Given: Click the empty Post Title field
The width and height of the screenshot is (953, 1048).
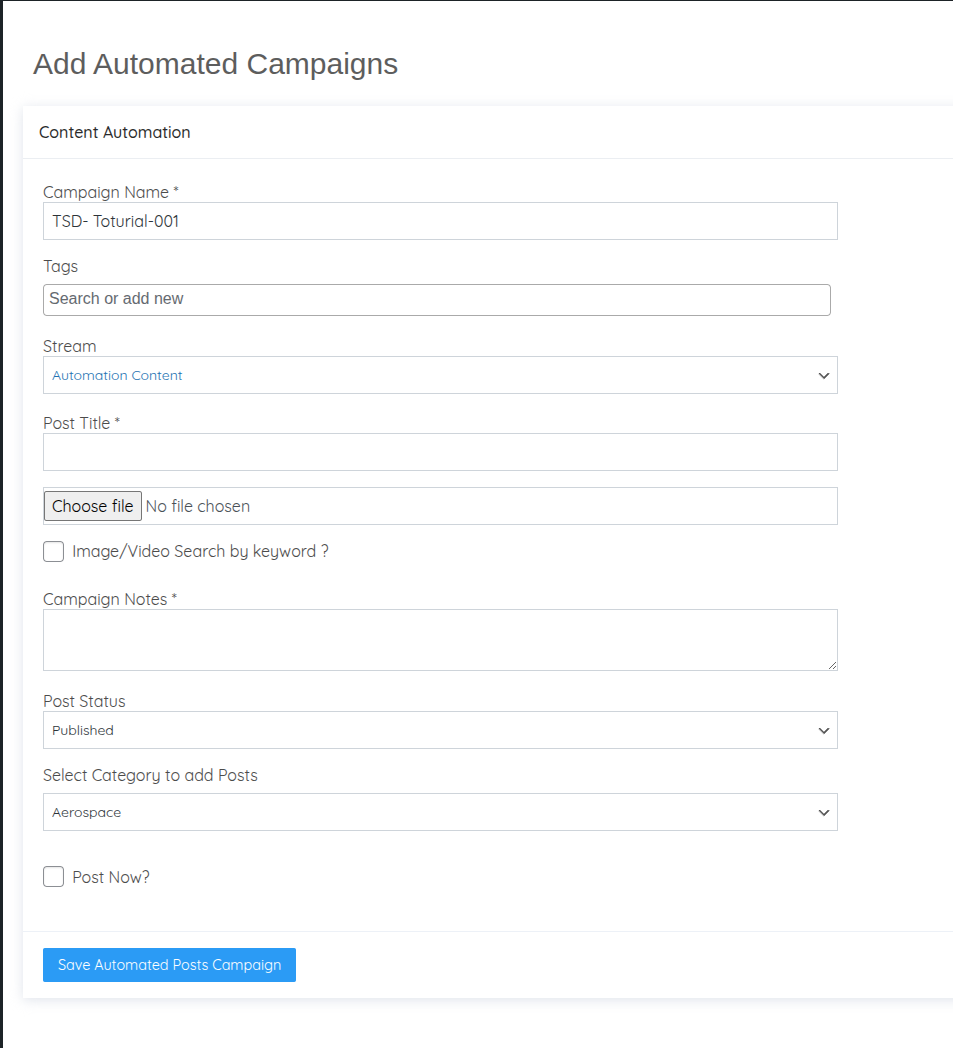Looking at the screenshot, I should pyautogui.click(x=440, y=452).
